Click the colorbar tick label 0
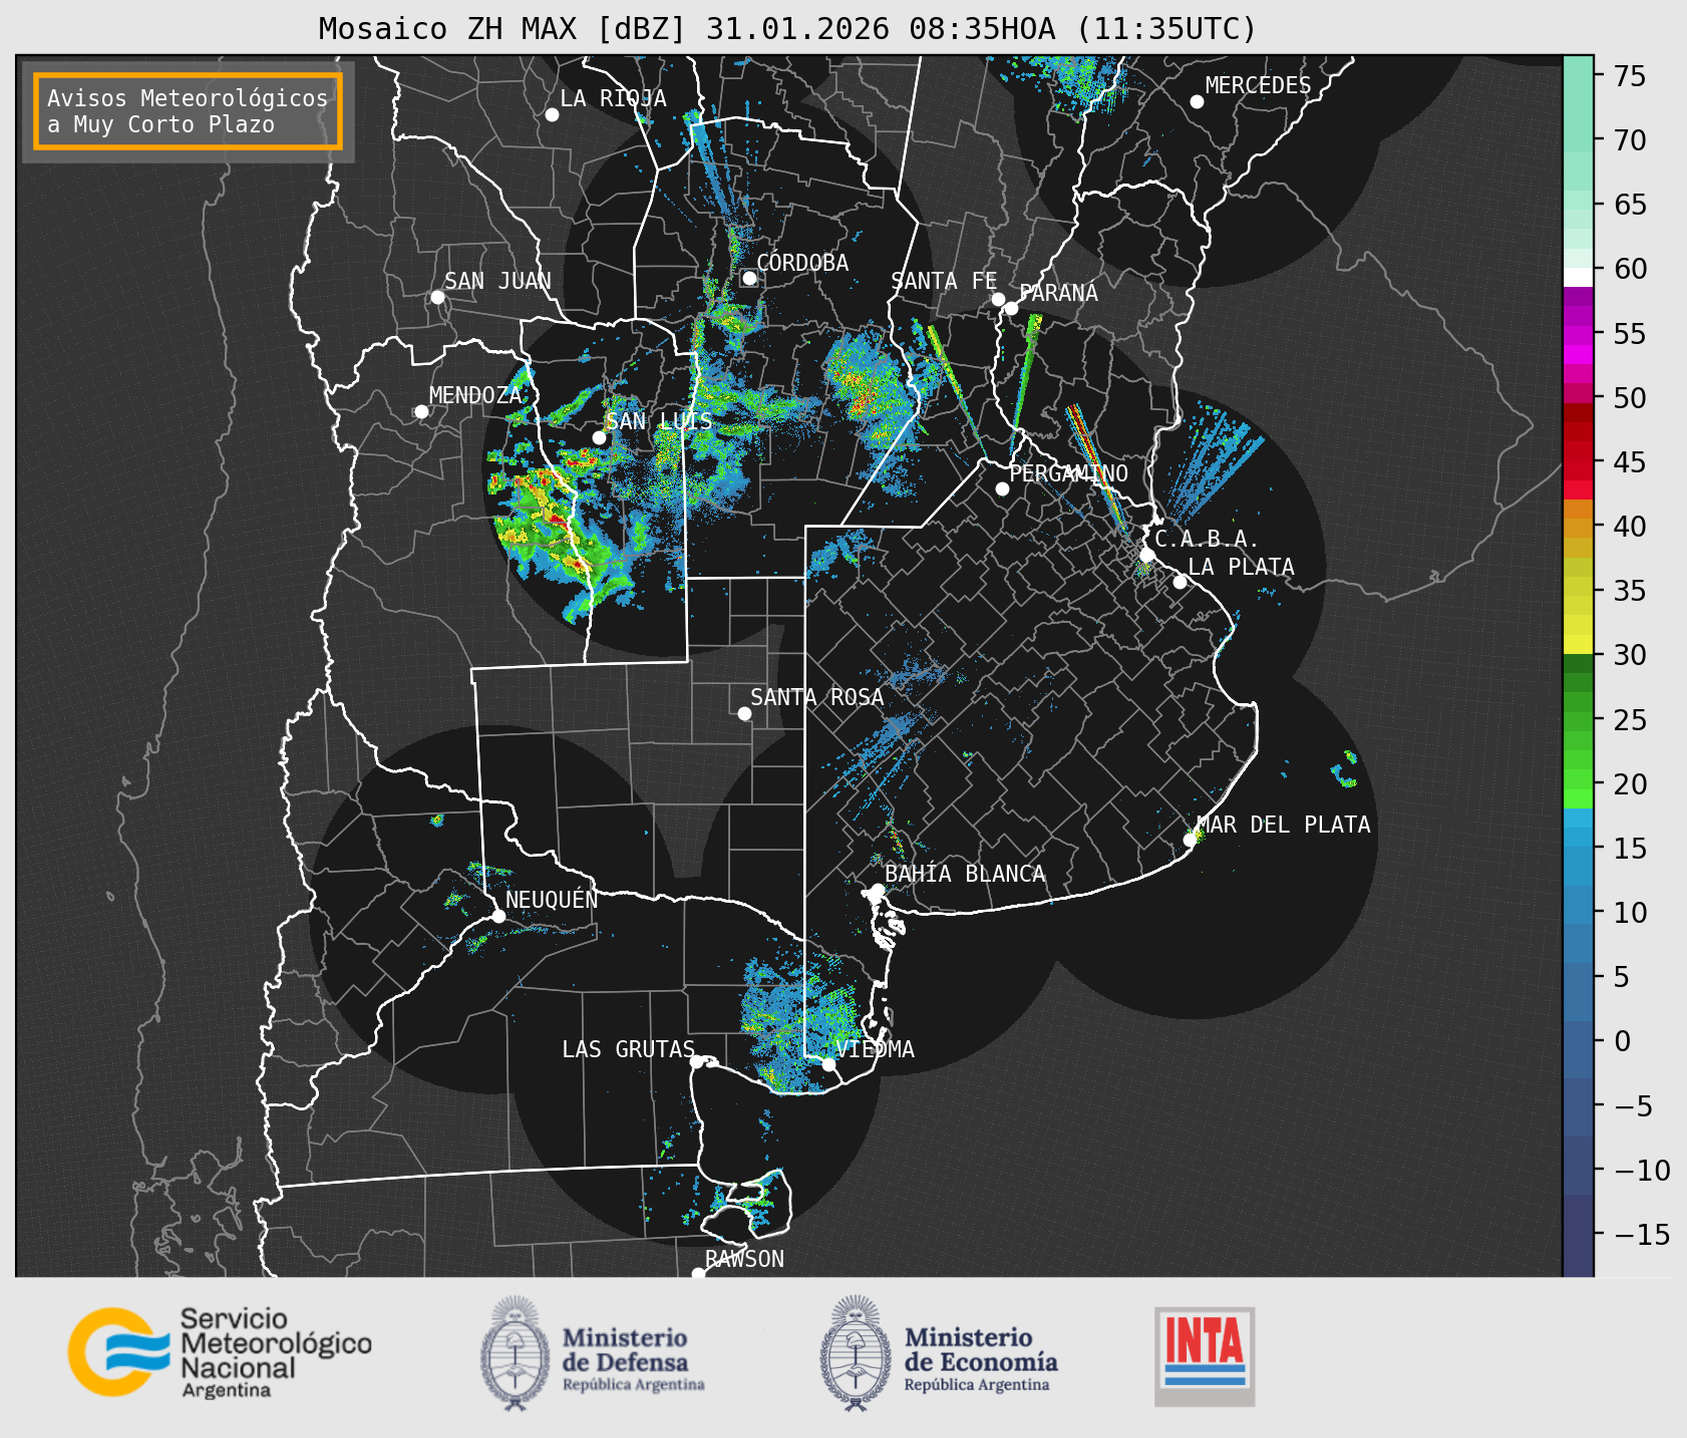This screenshot has height=1438, width=1687. (x=1622, y=1041)
